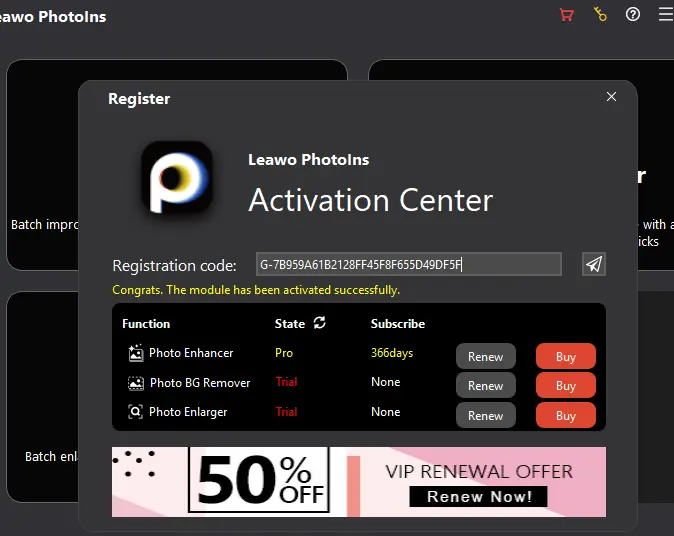Click the Trial state of Photo Enlarger
The image size is (674, 536).
coord(286,412)
